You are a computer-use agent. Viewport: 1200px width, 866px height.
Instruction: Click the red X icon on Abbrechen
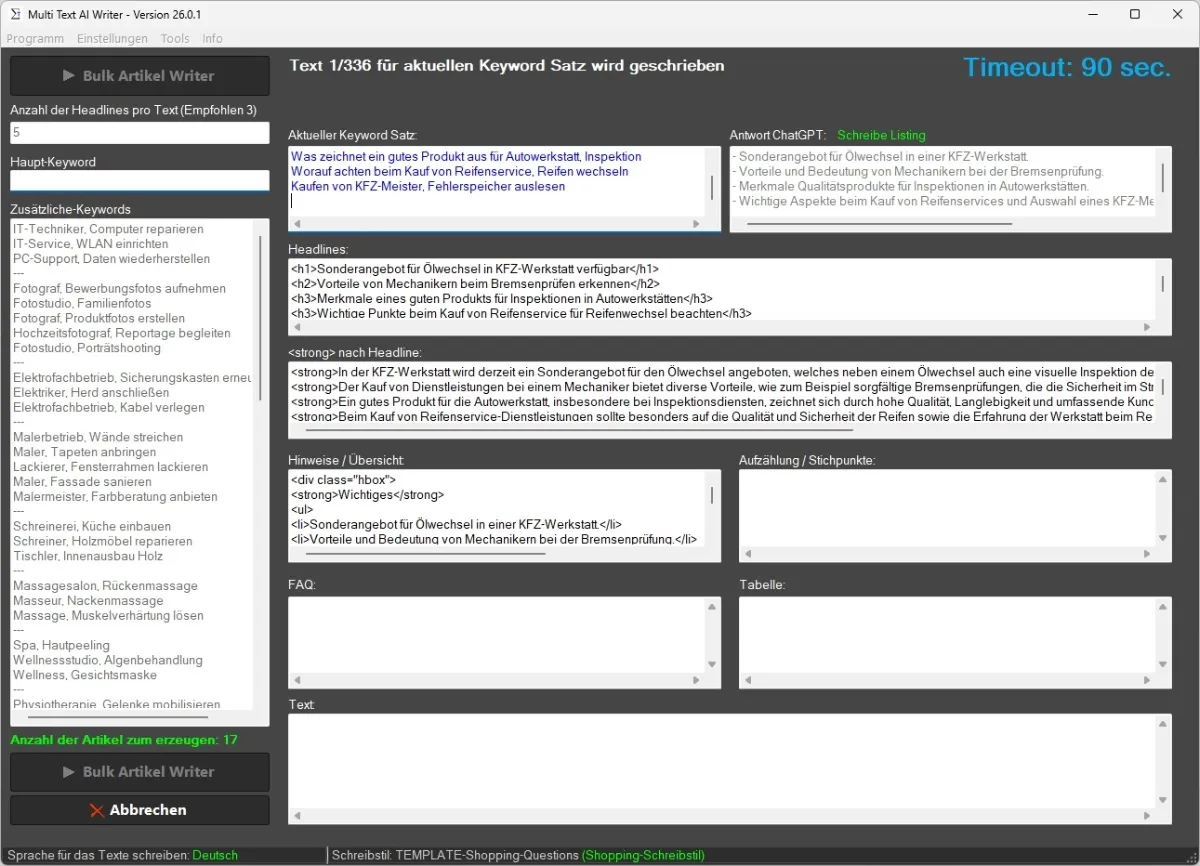click(97, 811)
